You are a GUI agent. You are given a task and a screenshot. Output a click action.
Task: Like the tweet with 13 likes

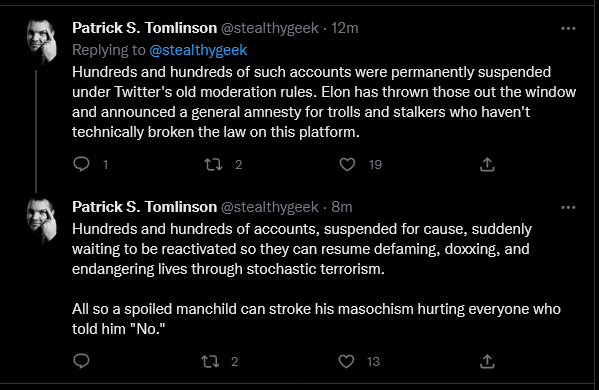click(x=346, y=361)
